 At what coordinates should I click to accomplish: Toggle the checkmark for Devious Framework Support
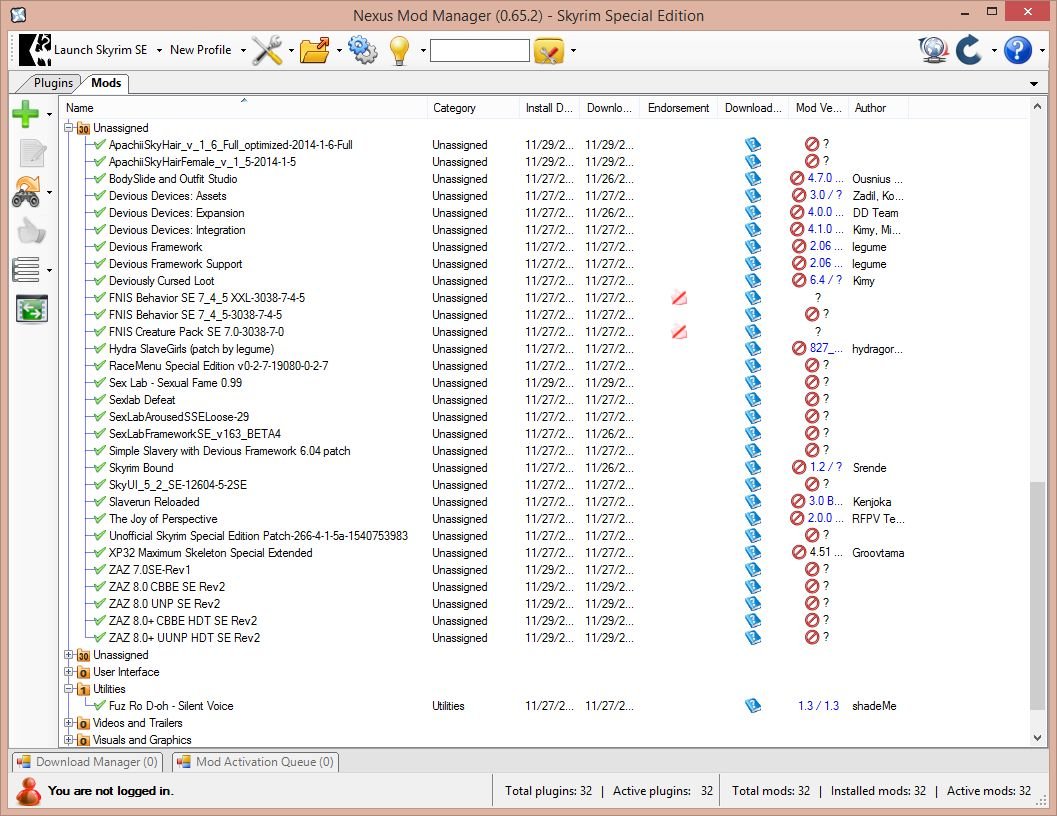tap(100, 263)
